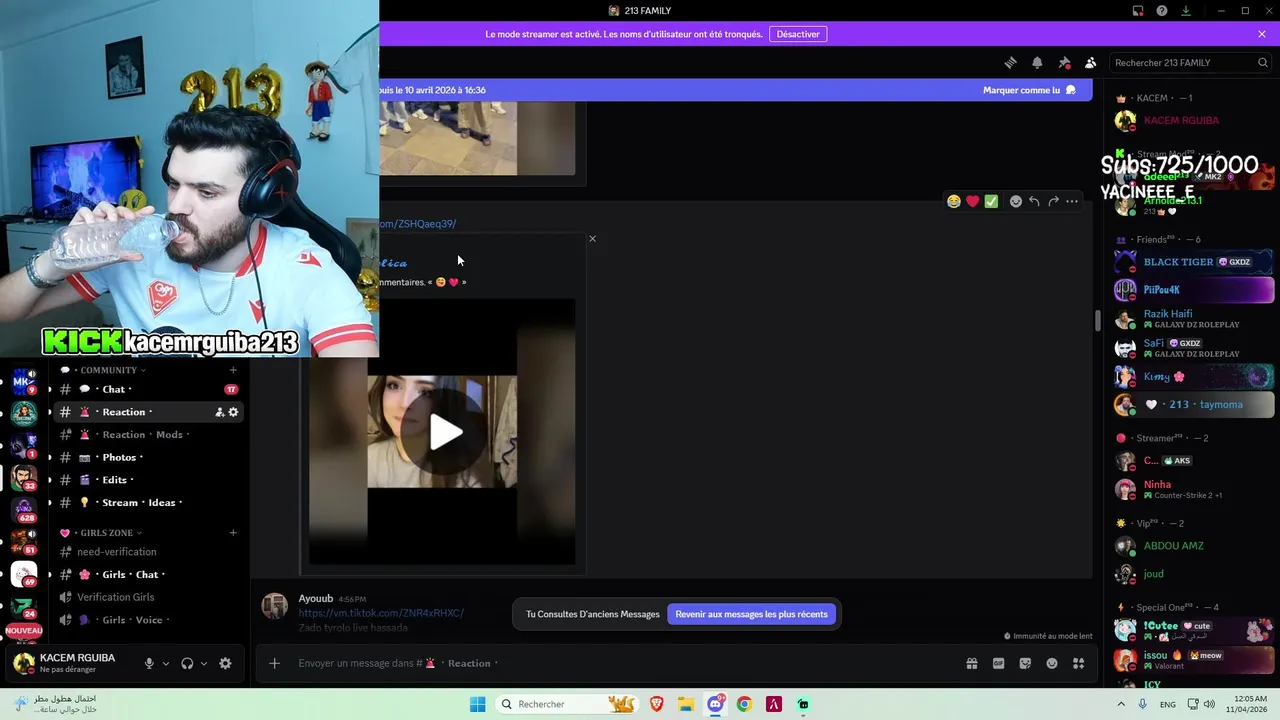Click the plus attachment button
The width and height of the screenshot is (1280, 720).
point(274,663)
